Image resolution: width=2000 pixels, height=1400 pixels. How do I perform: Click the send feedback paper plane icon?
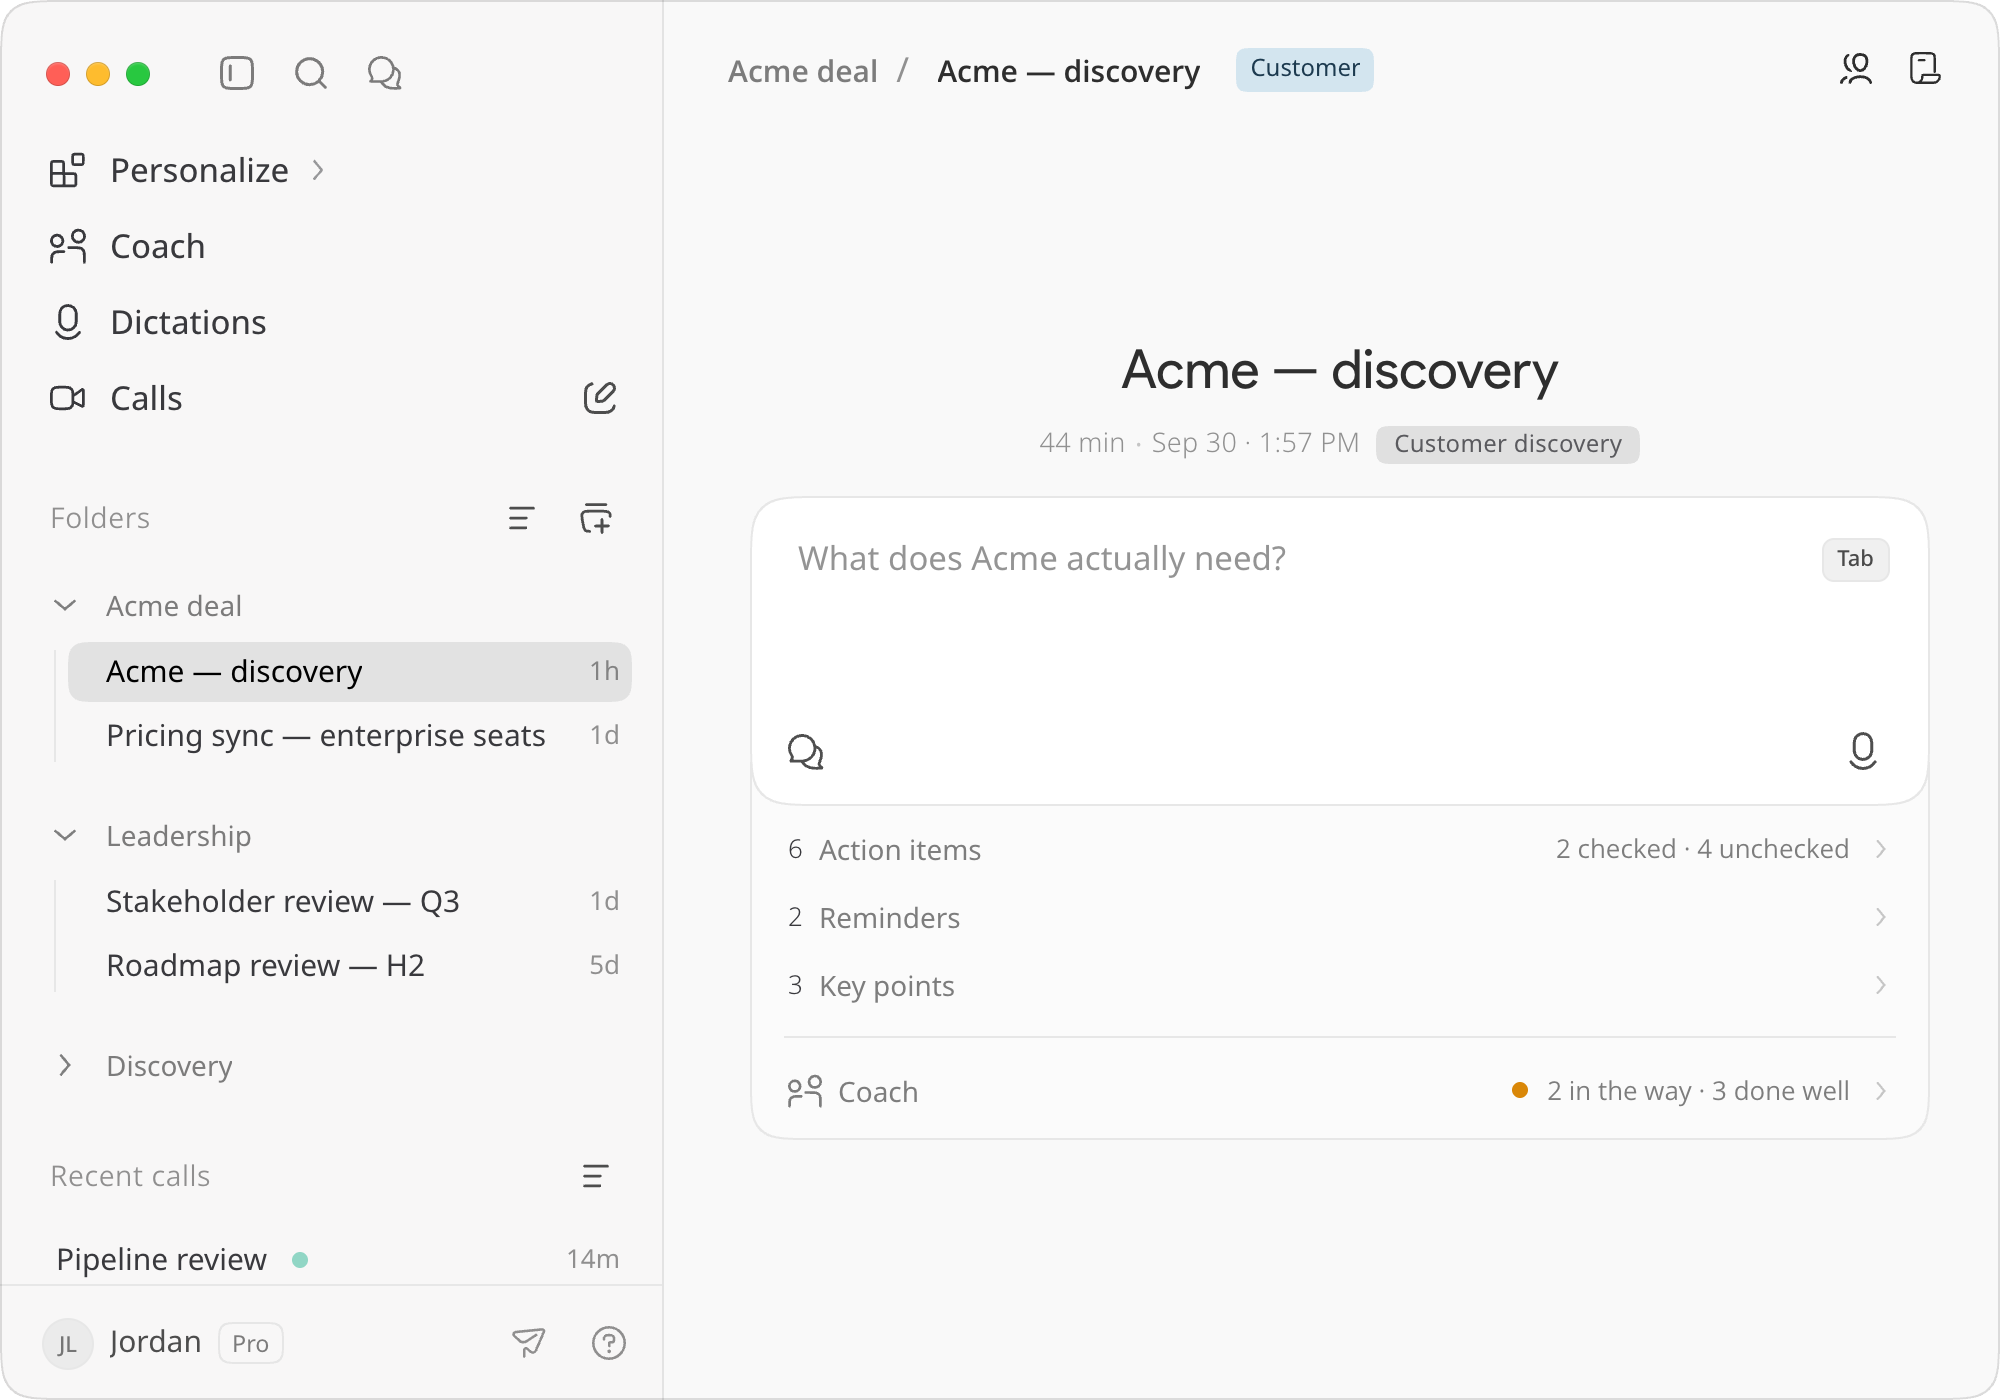529,1342
